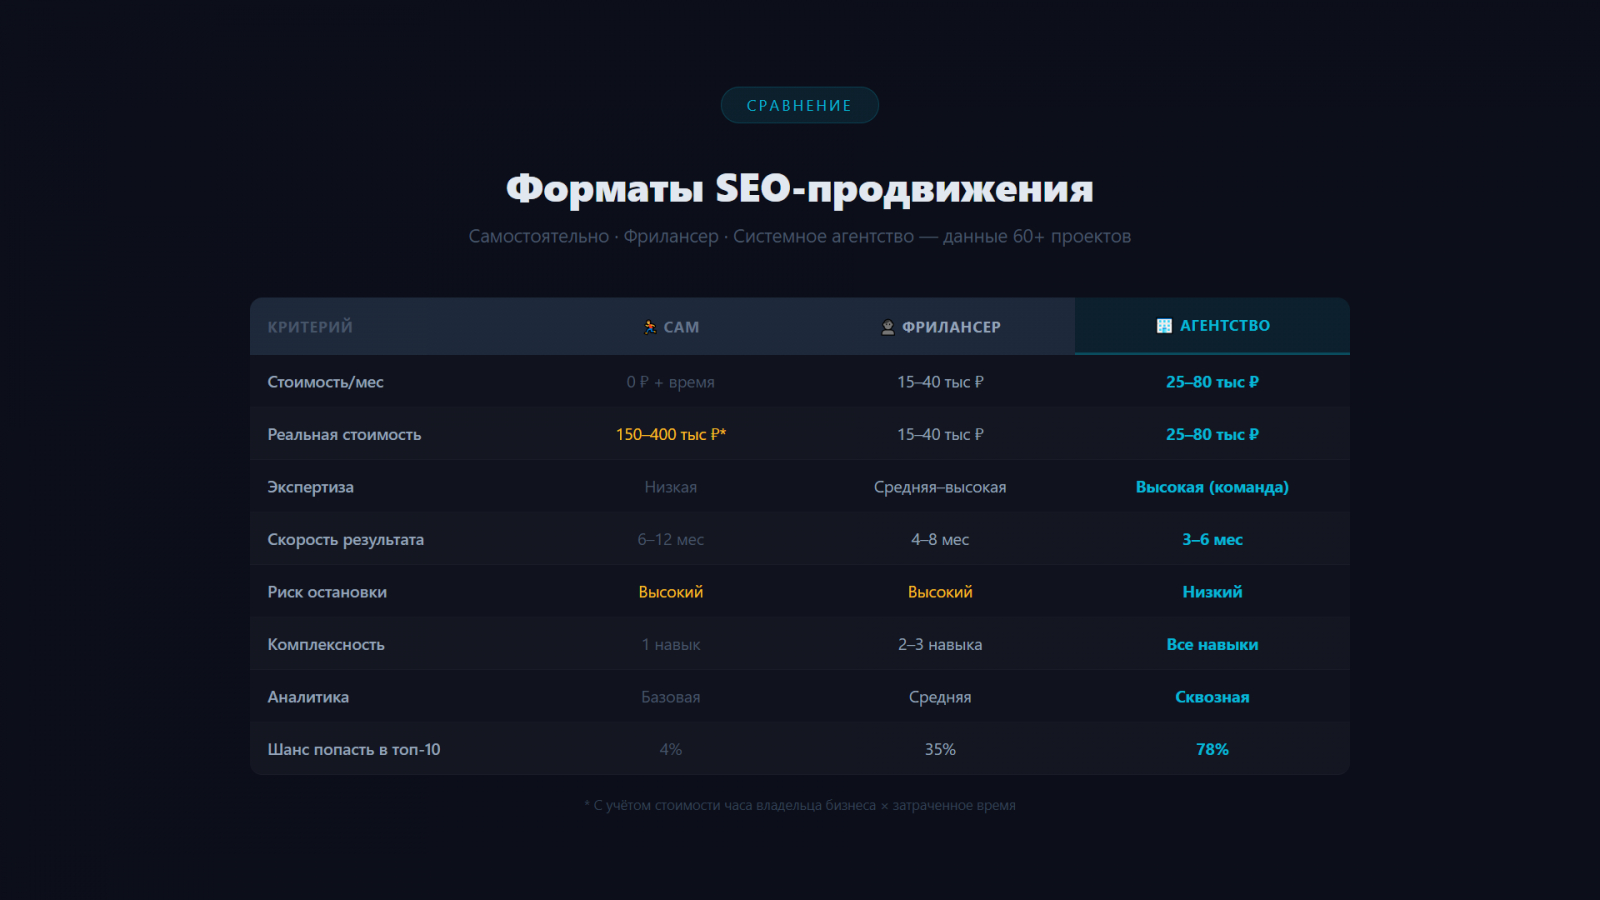Click the runner icon beside САМ

click(650, 327)
